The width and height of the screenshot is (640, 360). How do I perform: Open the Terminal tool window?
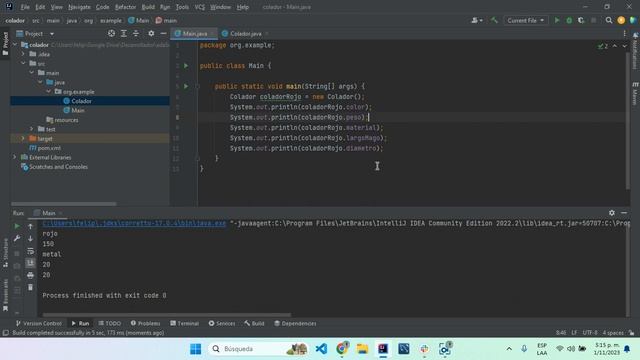click(x=184, y=323)
